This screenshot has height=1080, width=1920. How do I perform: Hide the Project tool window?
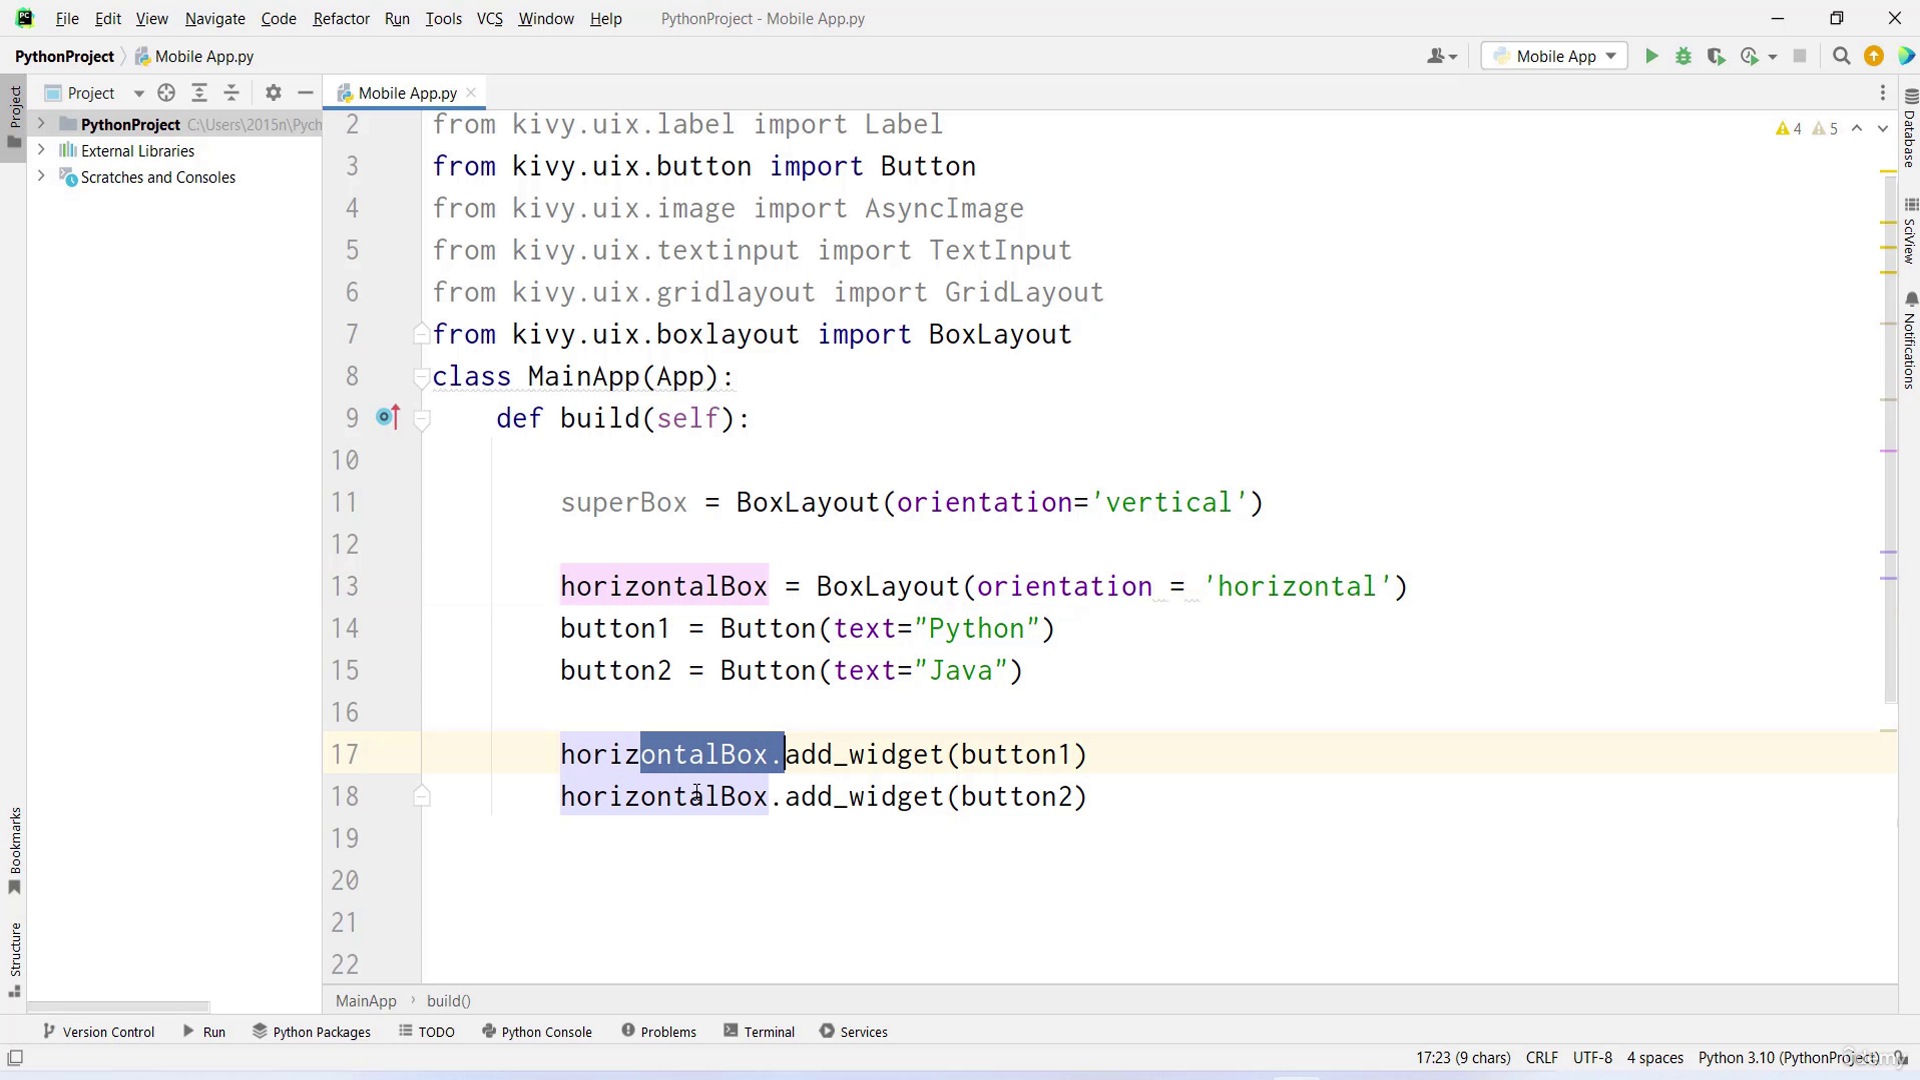[305, 93]
